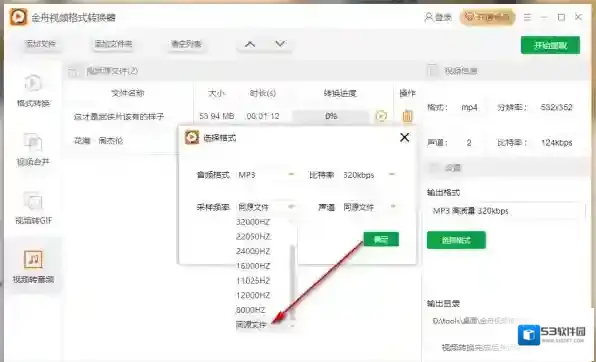The height and width of the screenshot is (362, 596).
Task: Select the 视频转GIF sidebar icon
Action: point(33,200)
